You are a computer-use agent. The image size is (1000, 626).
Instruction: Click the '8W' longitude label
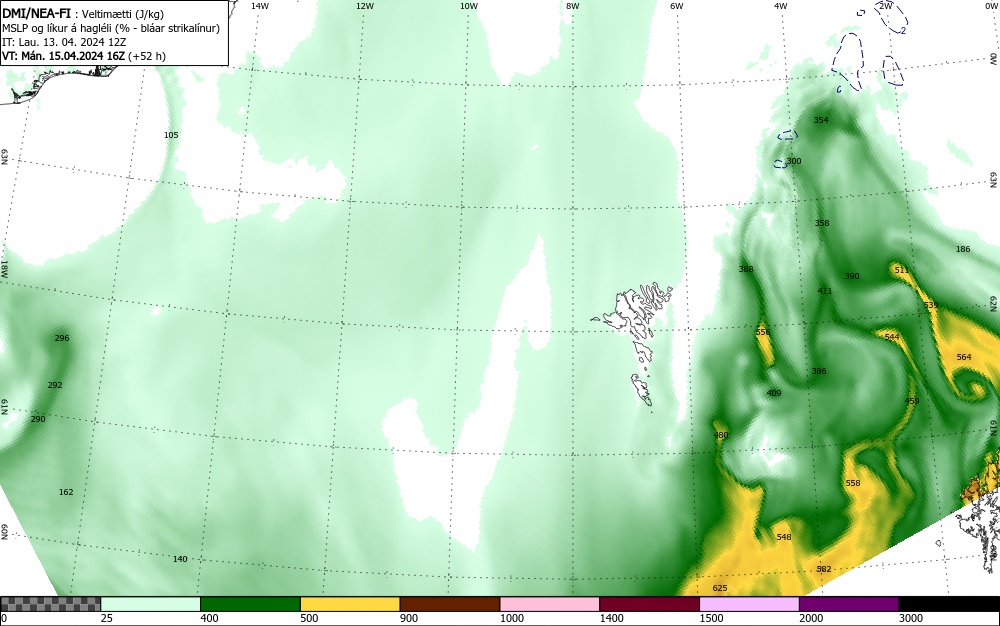pos(573,6)
